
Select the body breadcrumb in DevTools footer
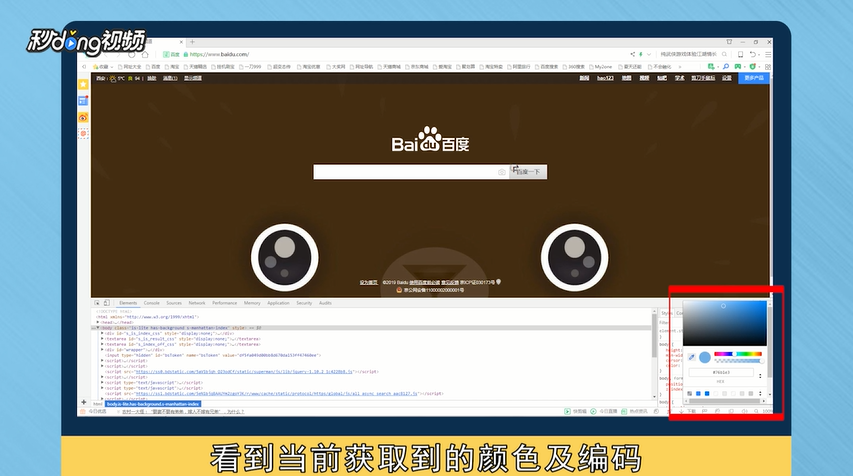coord(153,404)
